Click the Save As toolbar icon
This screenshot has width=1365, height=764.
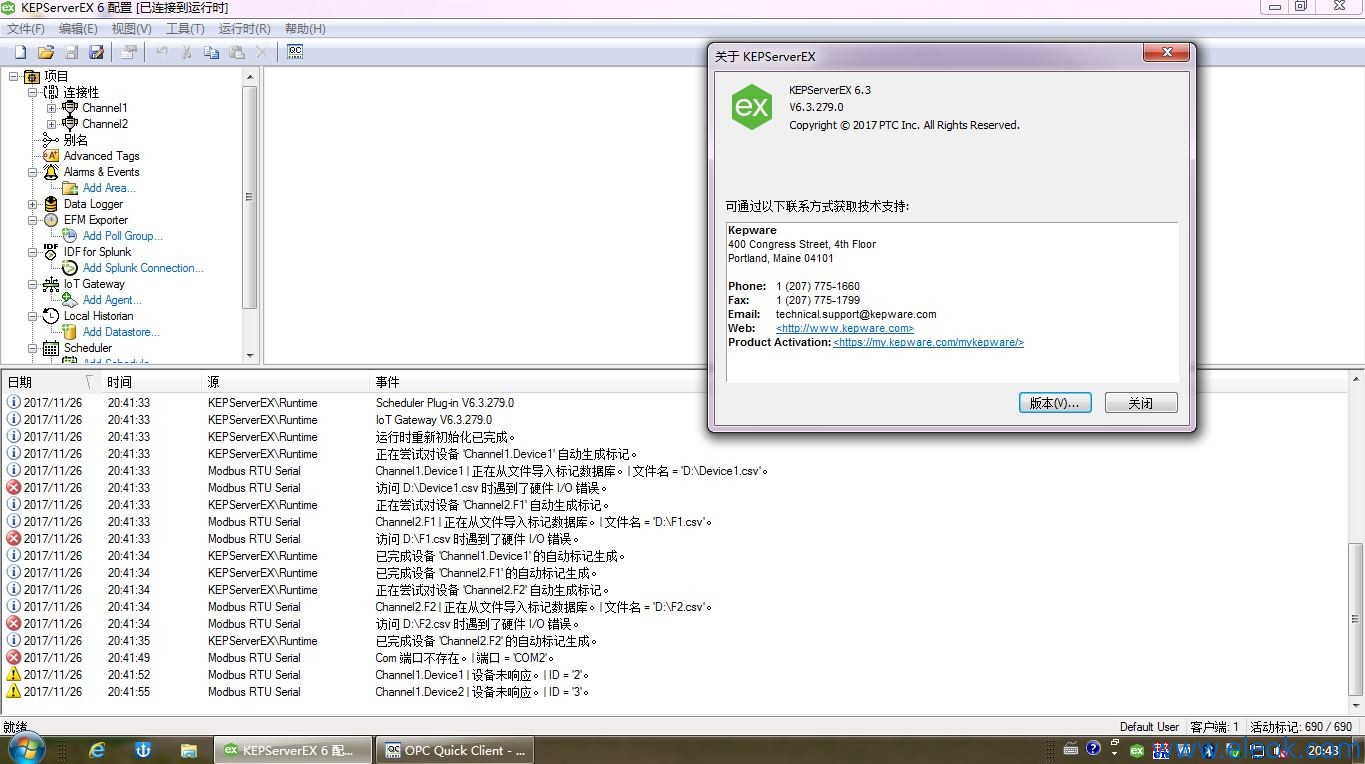click(97, 52)
